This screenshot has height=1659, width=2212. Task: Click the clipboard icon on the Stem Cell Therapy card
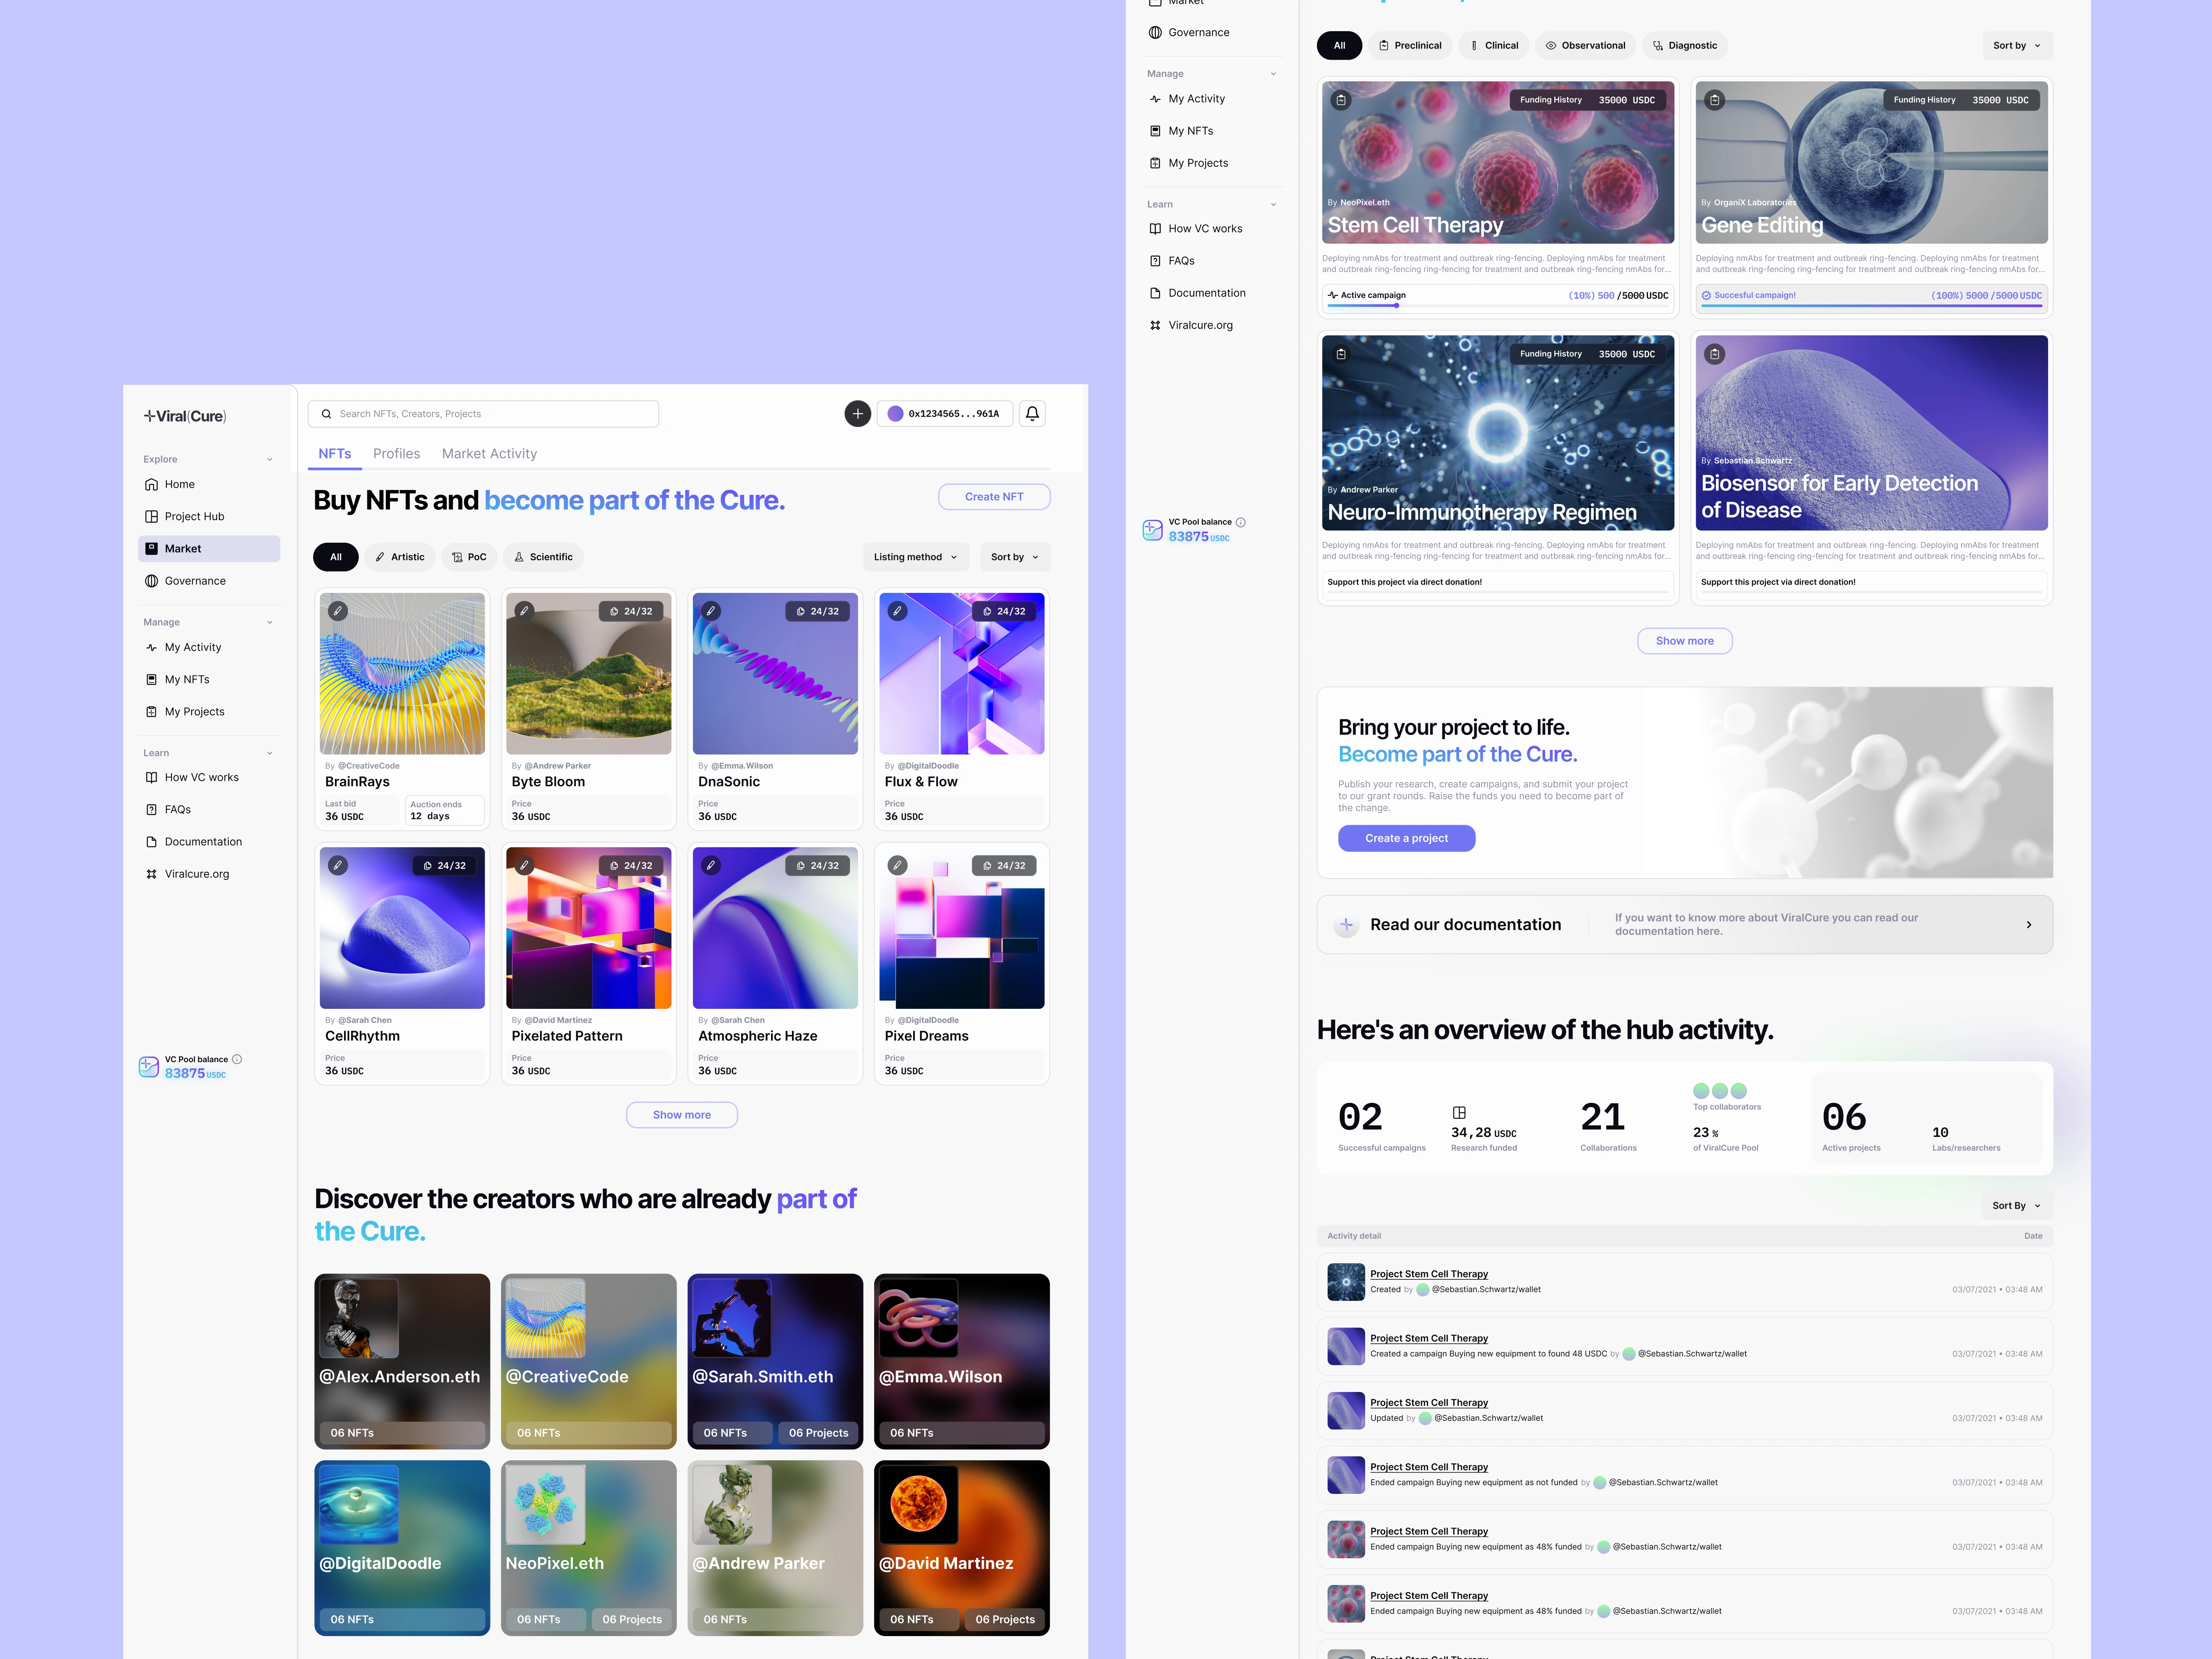[1341, 100]
